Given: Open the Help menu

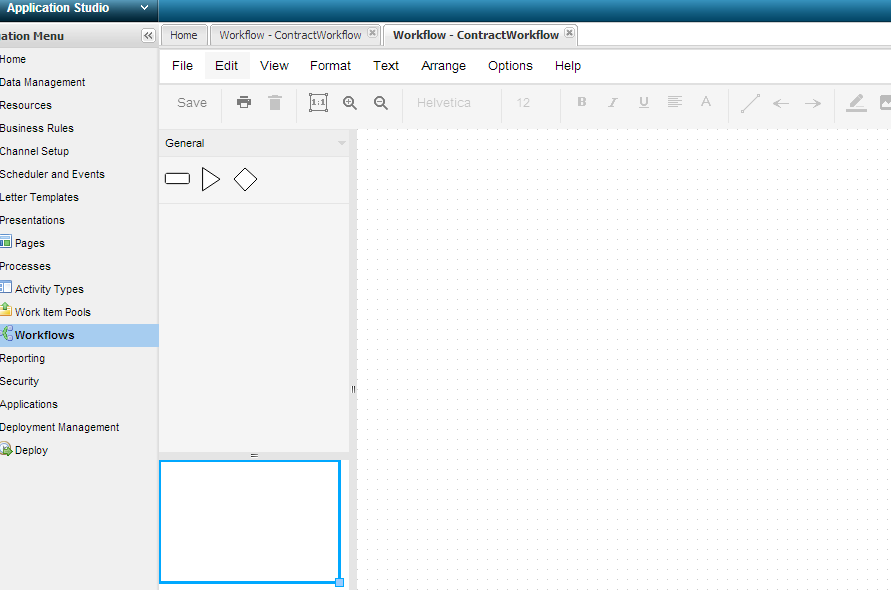Looking at the screenshot, I should (568, 66).
